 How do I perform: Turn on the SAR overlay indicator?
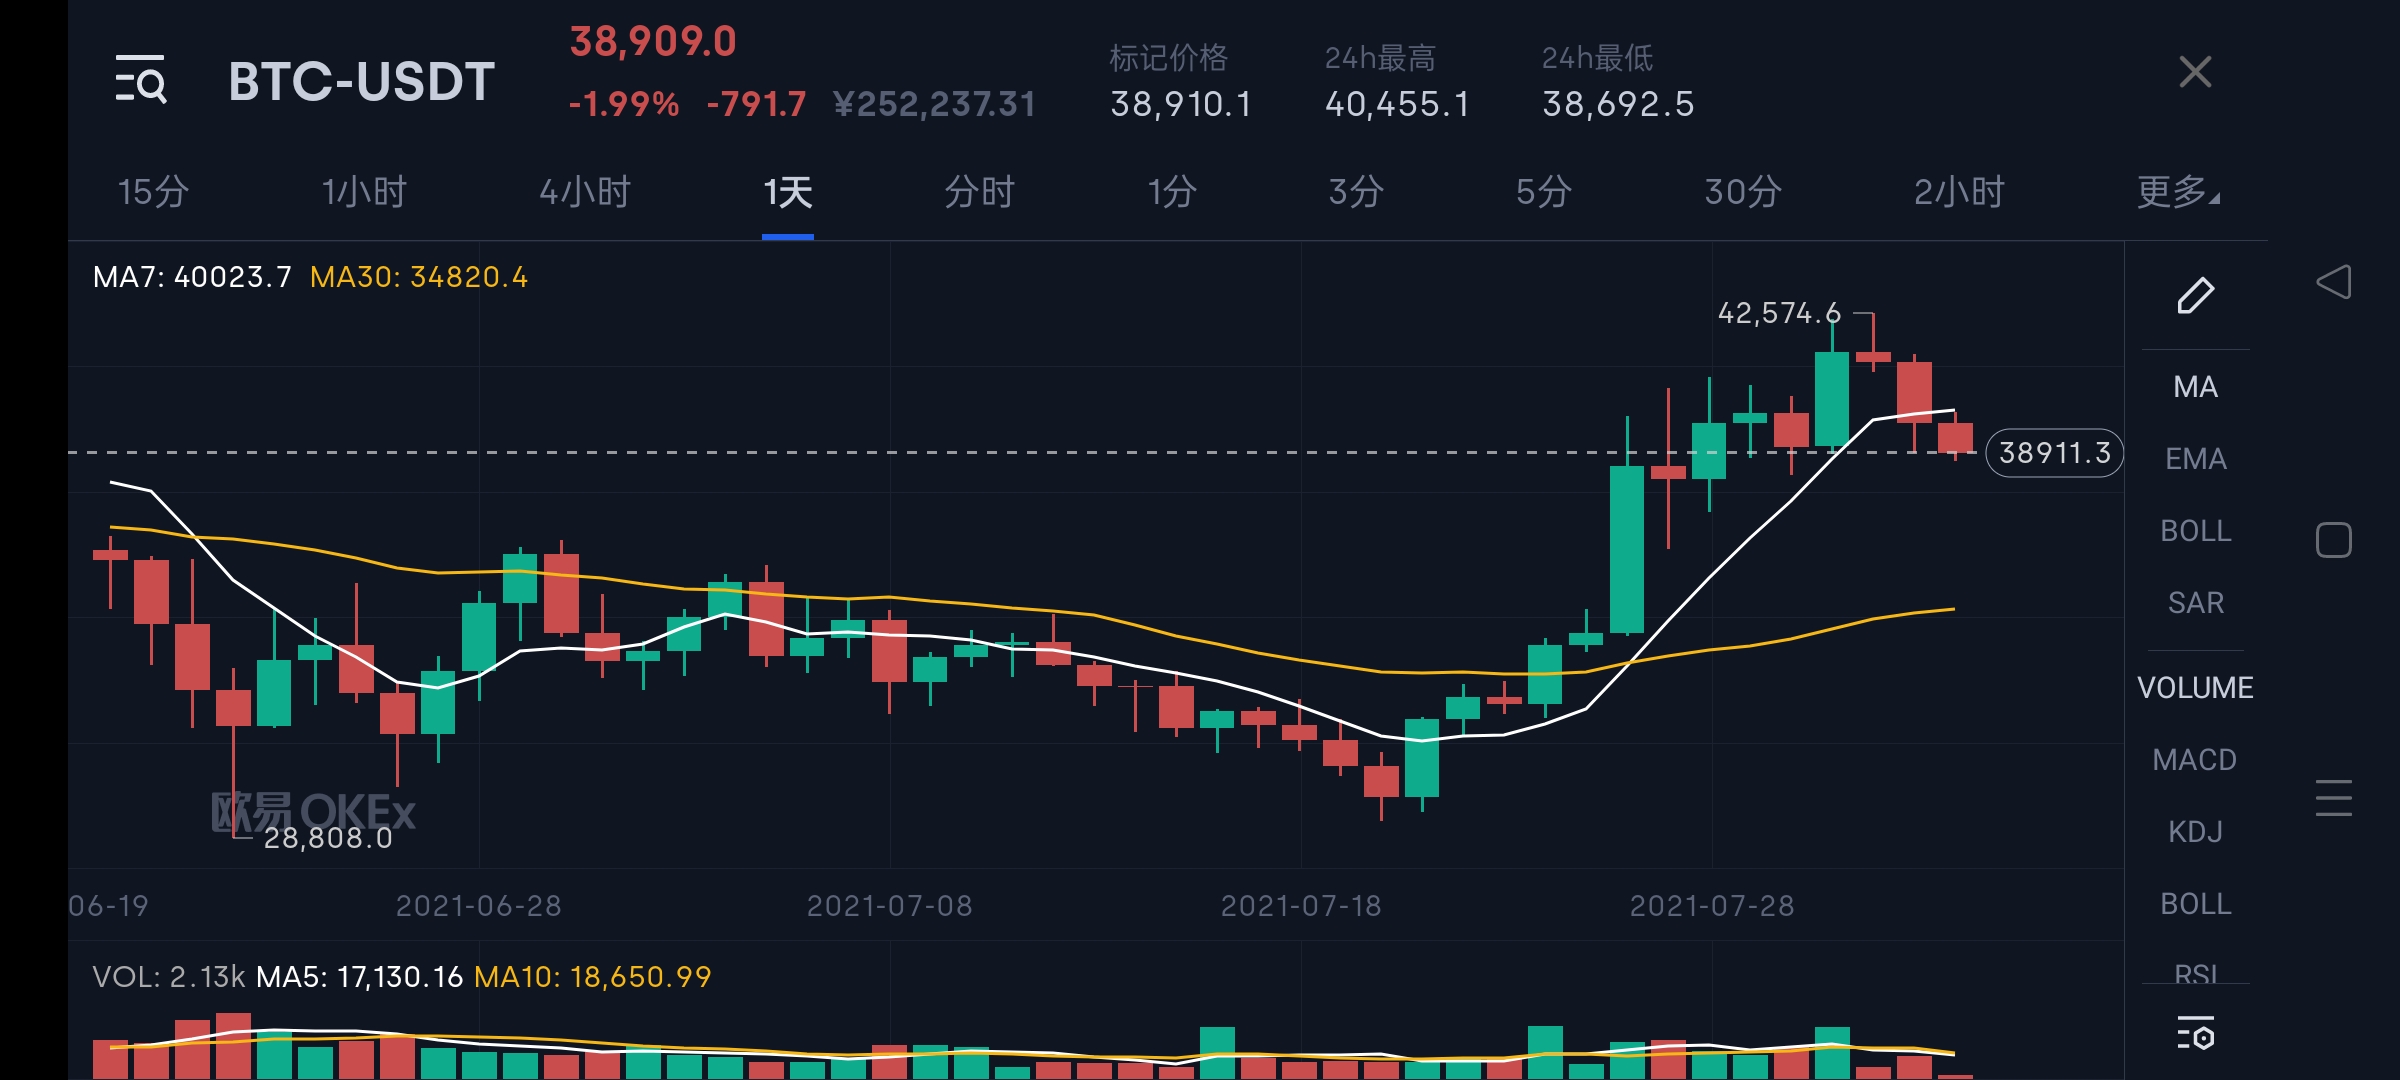(x=2195, y=603)
